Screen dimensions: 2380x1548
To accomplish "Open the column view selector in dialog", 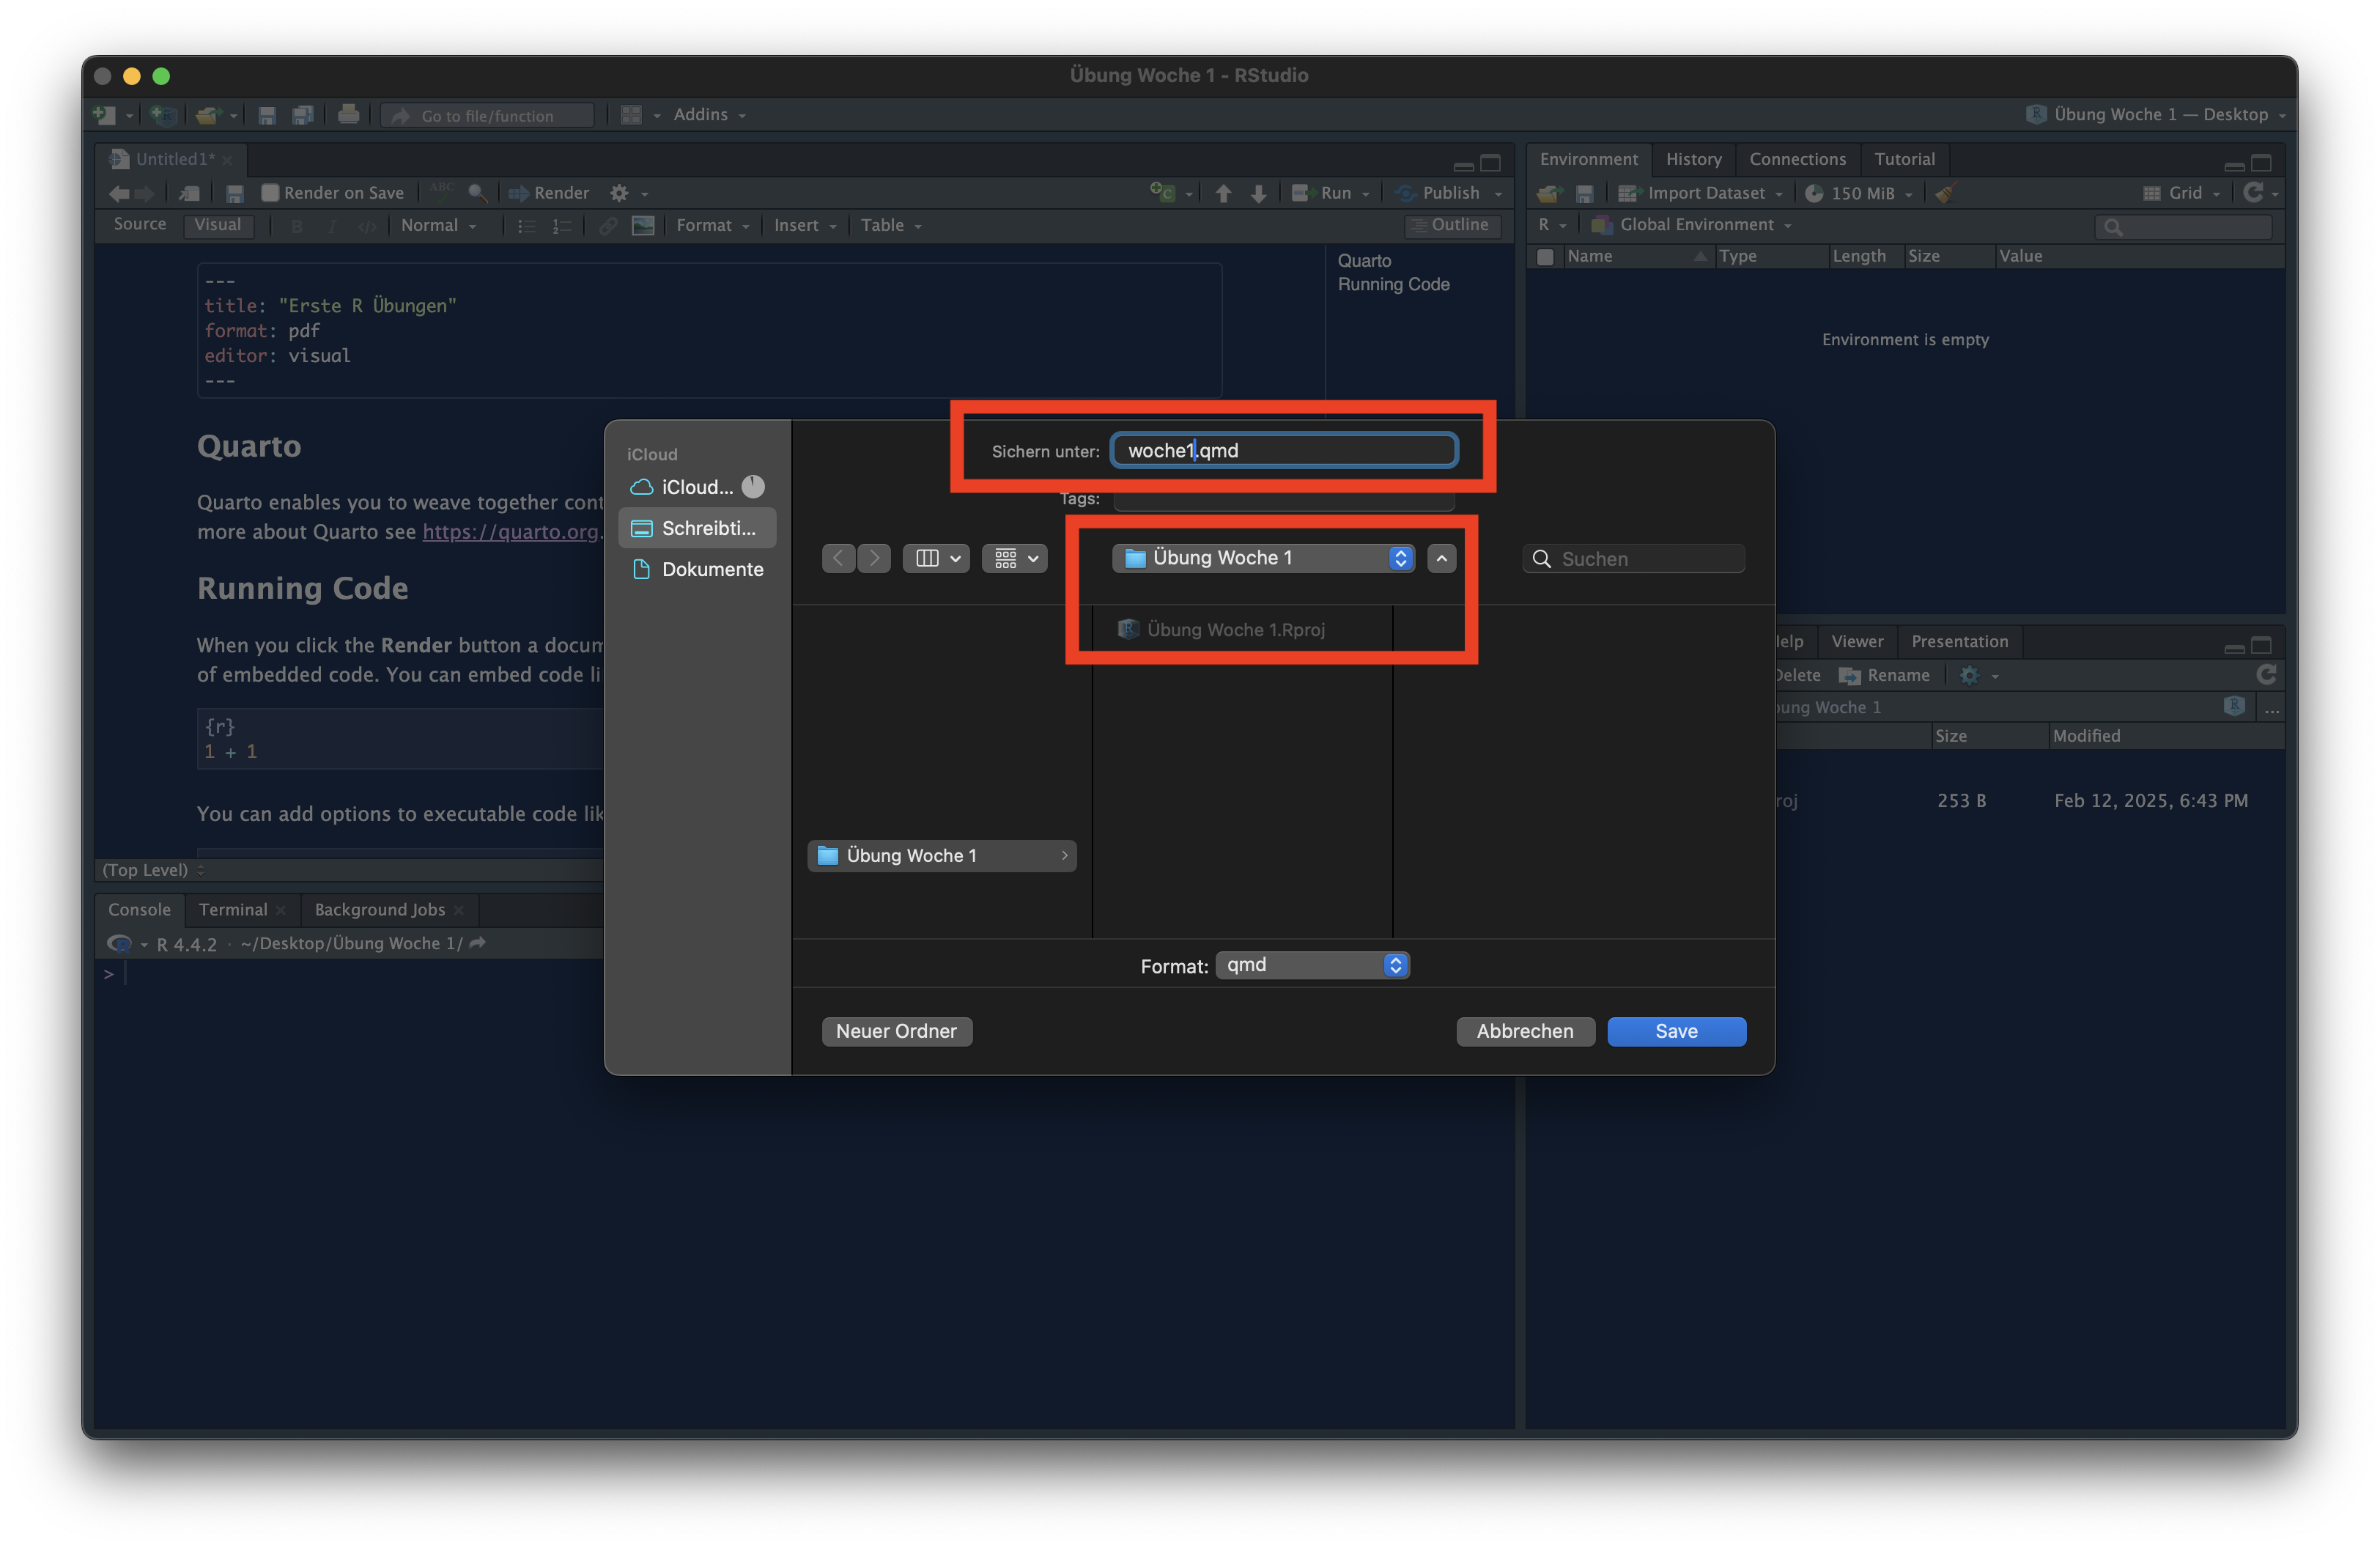I will click(x=936, y=558).
